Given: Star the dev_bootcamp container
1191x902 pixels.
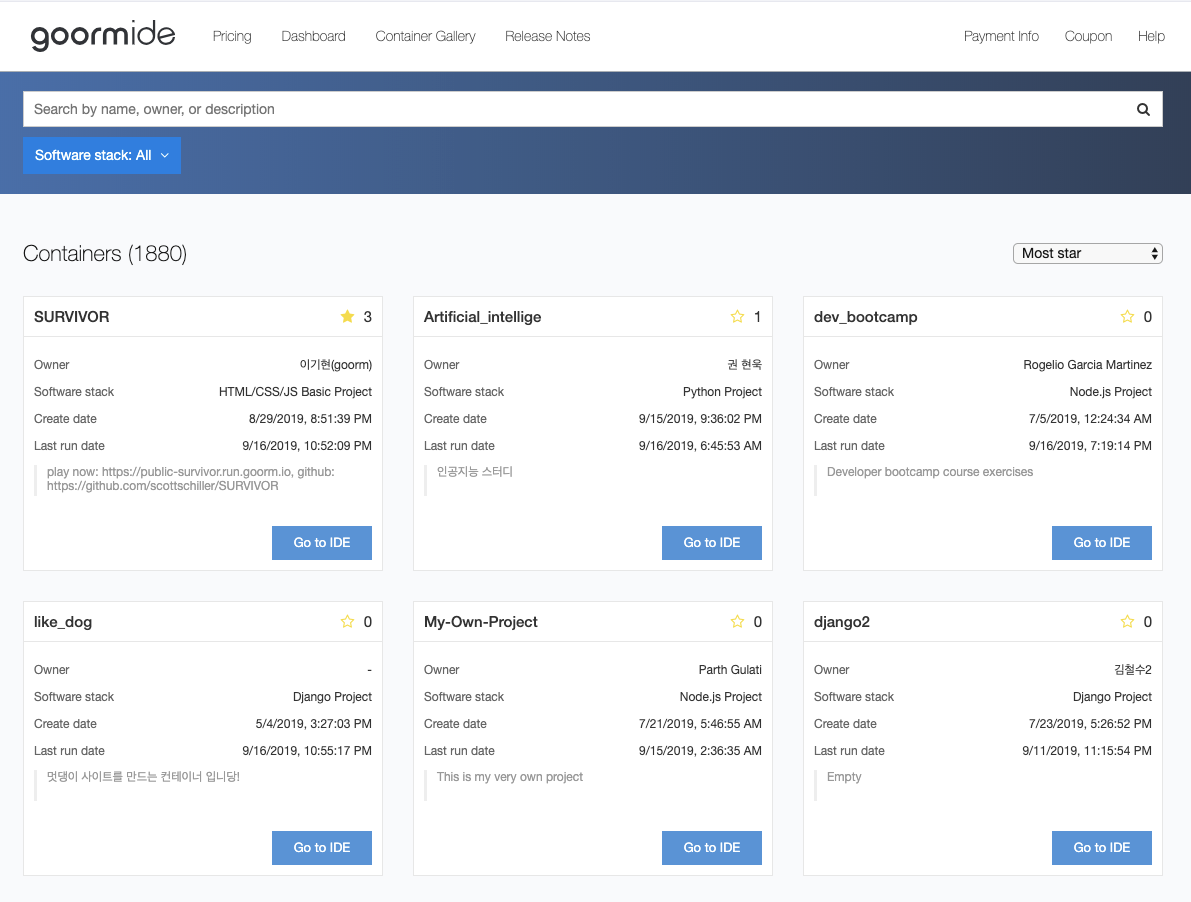Looking at the screenshot, I should (x=1127, y=317).
